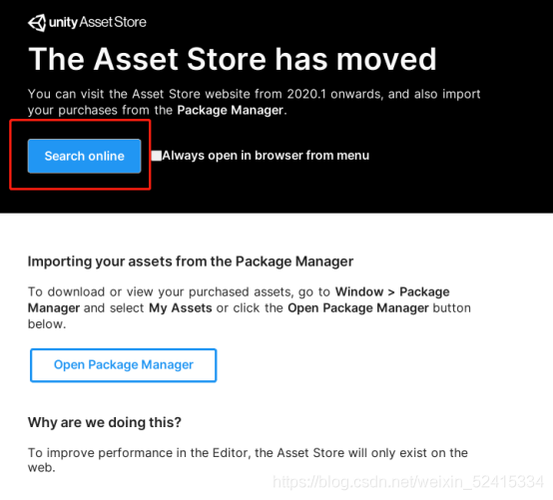The image size is (553, 500).
Task: Click bold 'Package Manager' in the header paragraph
Action: click(230, 110)
